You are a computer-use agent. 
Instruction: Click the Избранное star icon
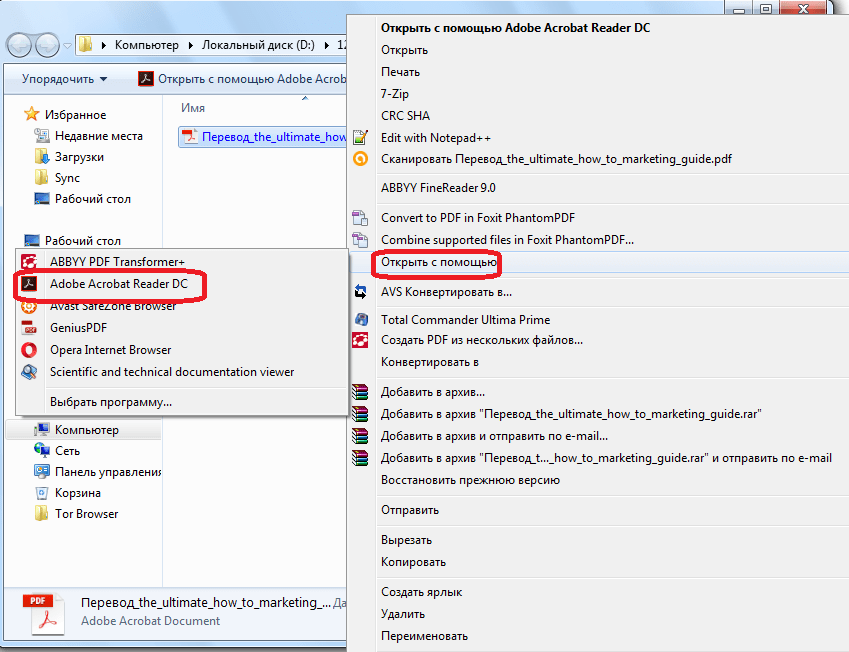point(31,114)
